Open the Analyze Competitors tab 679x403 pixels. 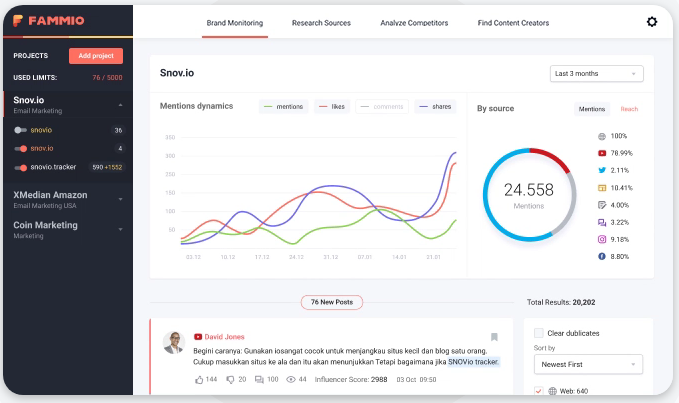414,23
